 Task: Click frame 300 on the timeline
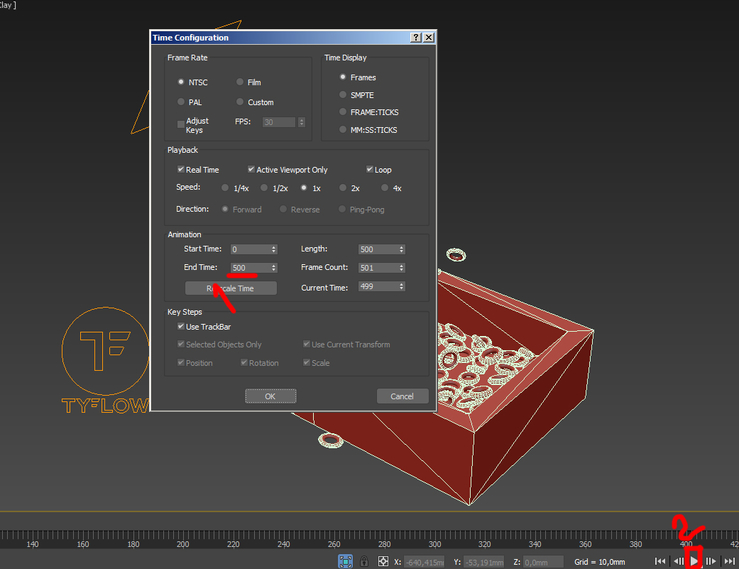(435, 544)
